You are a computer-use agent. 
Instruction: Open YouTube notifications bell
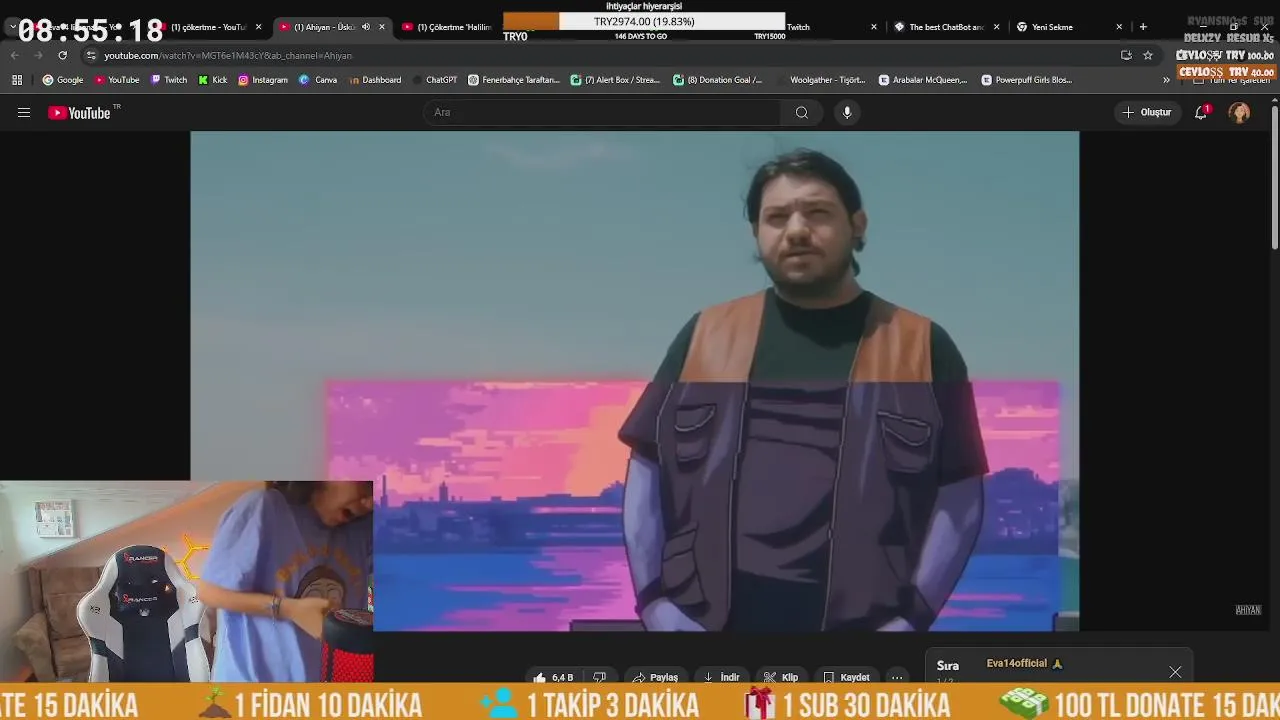click(x=1201, y=113)
